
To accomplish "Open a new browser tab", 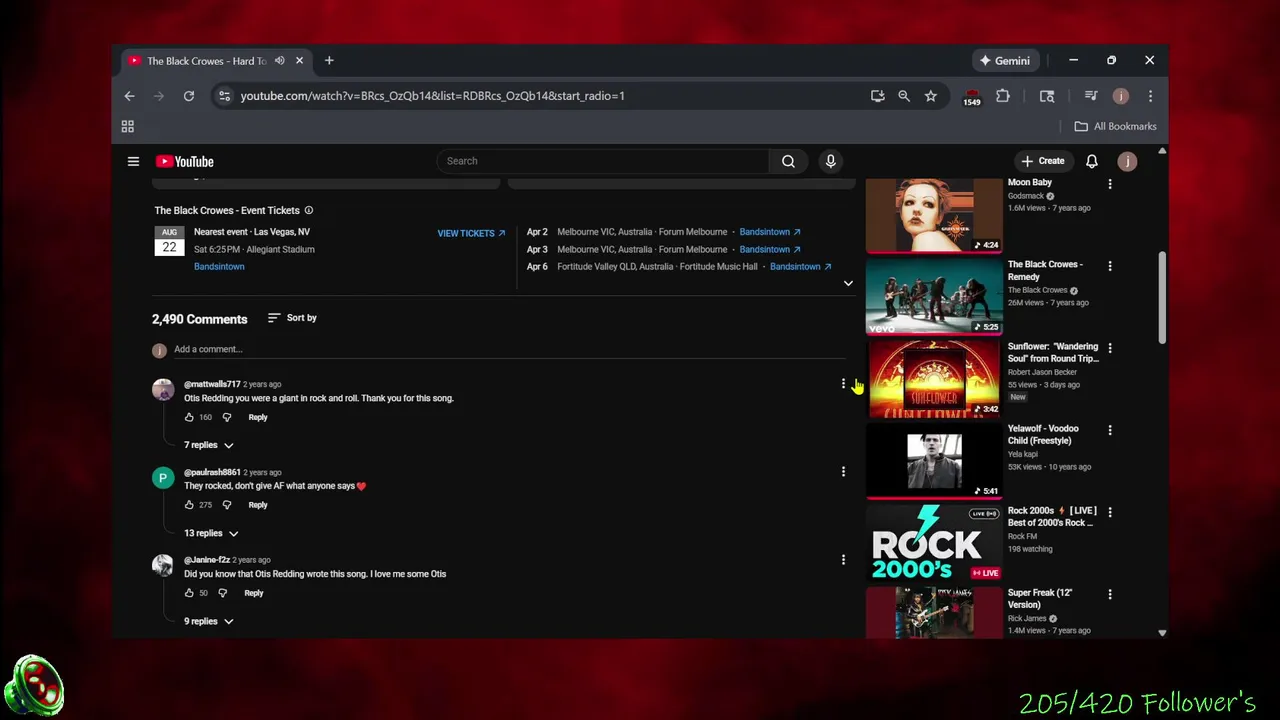I will (329, 61).
